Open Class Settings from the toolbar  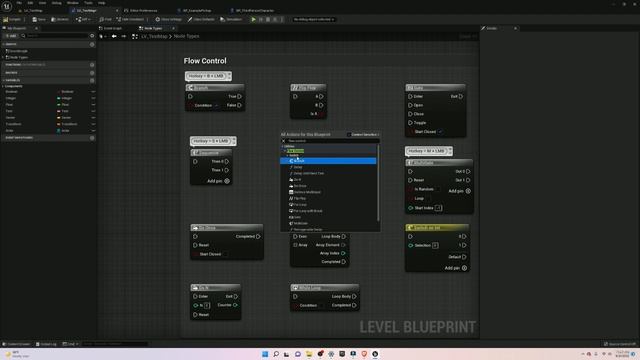tap(168, 19)
